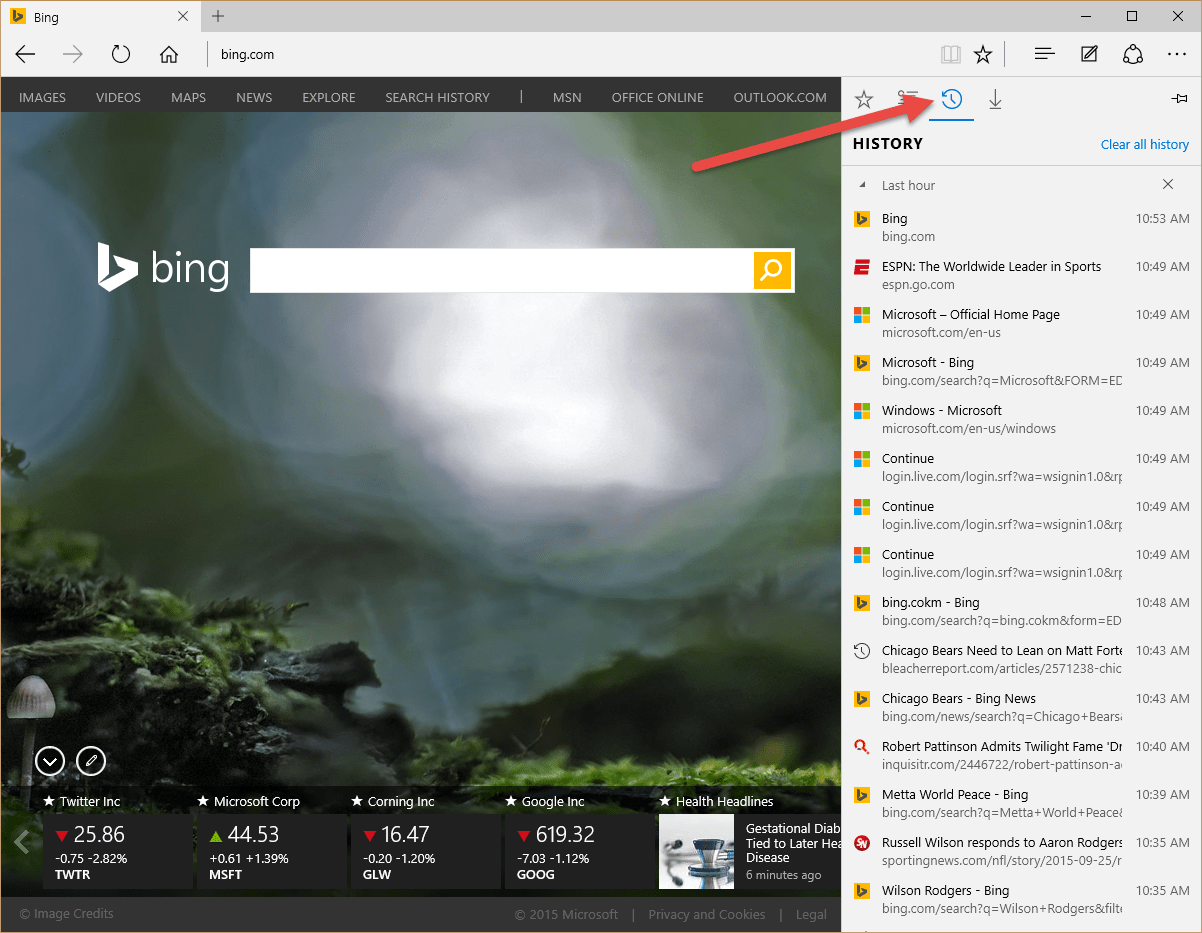
Task: Open Bing history entry from 10:53 AM
Action: [1021, 227]
